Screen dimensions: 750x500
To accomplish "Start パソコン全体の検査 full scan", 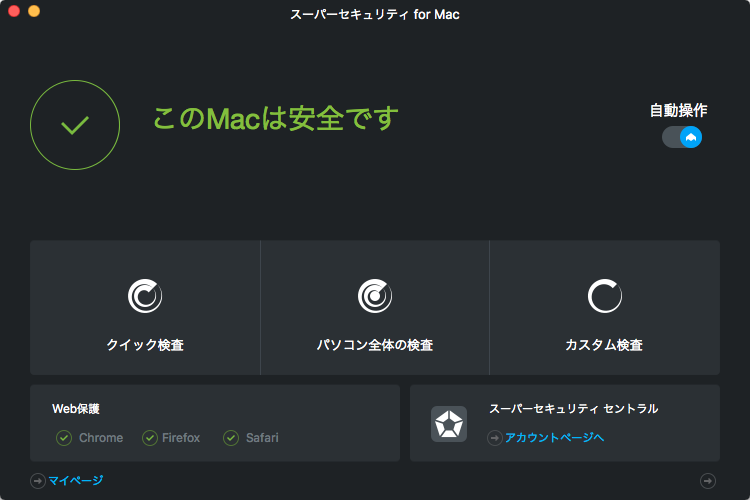I will (375, 307).
